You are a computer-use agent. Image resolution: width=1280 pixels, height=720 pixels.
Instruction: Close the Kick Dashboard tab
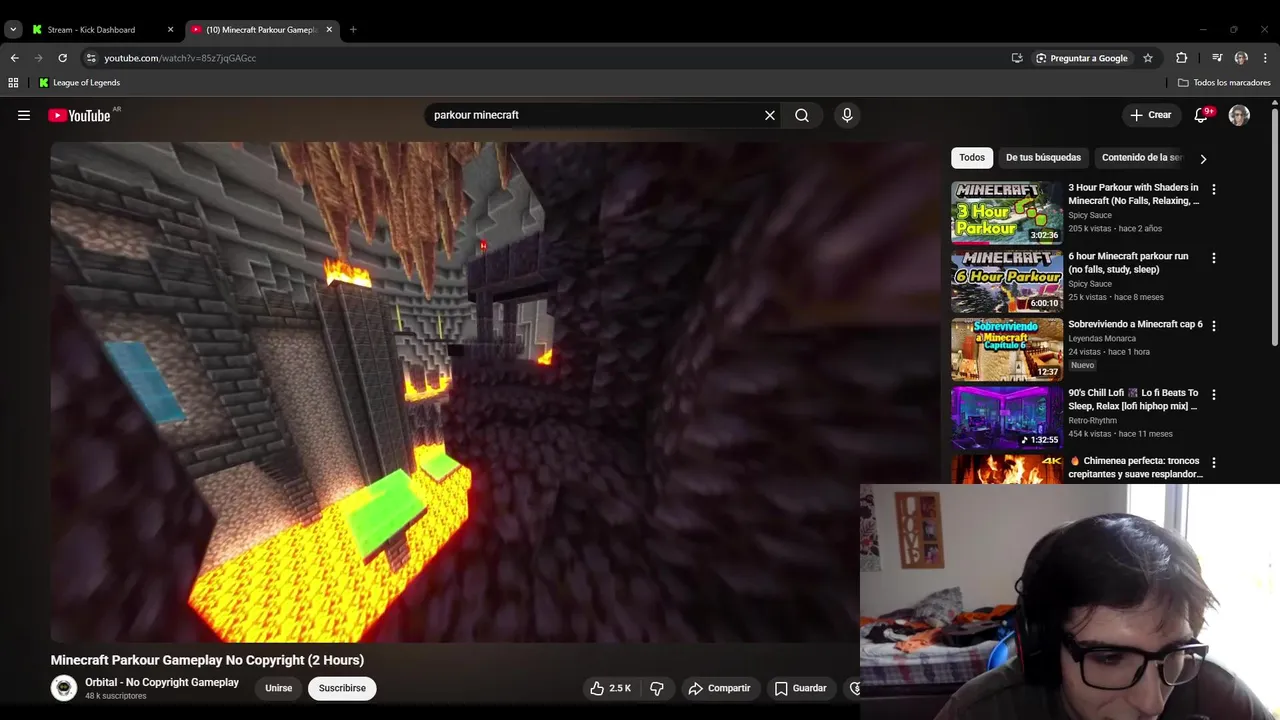pyautogui.click(x=170, y=30)
